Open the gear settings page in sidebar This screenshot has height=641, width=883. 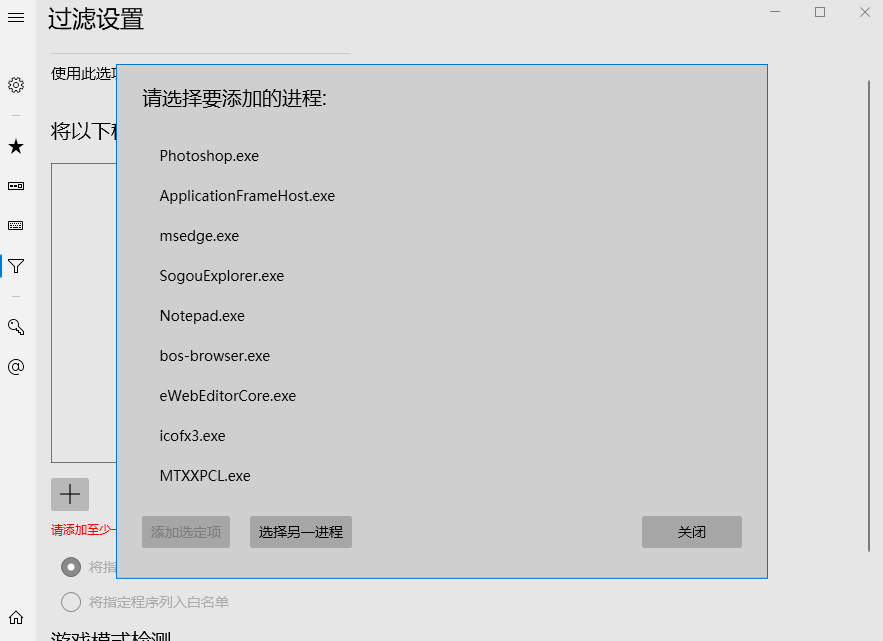click(x=16, y=85)
